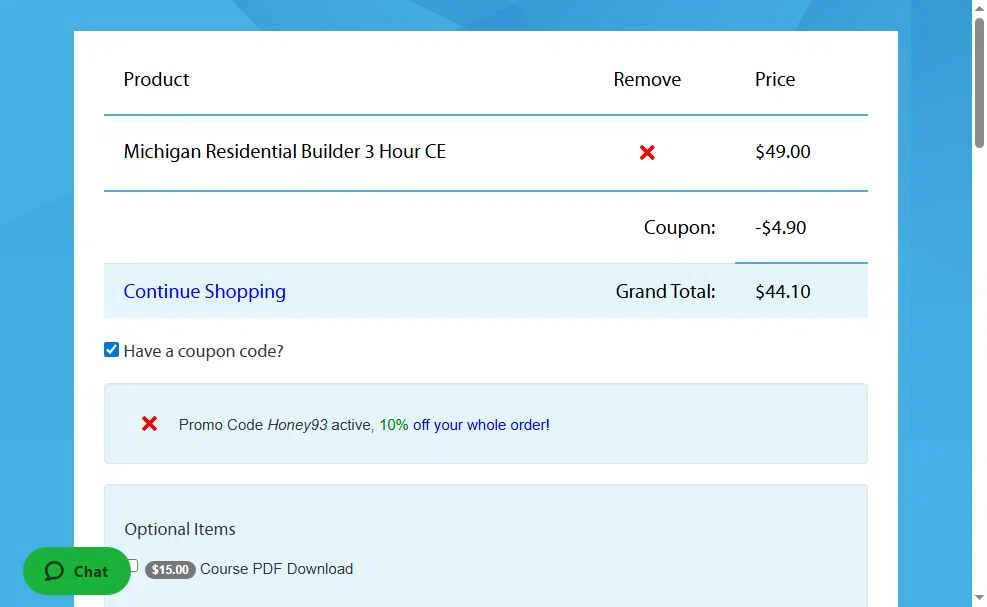
Task: Click the $15.00 price badge
Action: point(170,569)
